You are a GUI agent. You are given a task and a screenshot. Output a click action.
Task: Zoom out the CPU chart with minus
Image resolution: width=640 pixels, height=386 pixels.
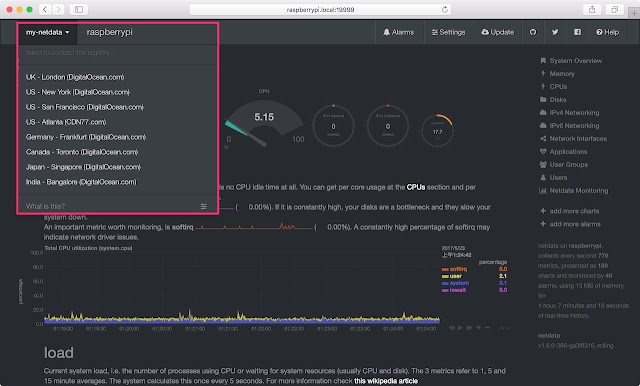click(x=487, y=328)
